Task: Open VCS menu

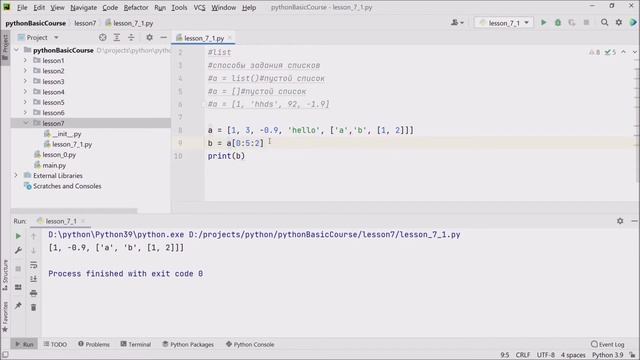Action: (x=199, y=7)
